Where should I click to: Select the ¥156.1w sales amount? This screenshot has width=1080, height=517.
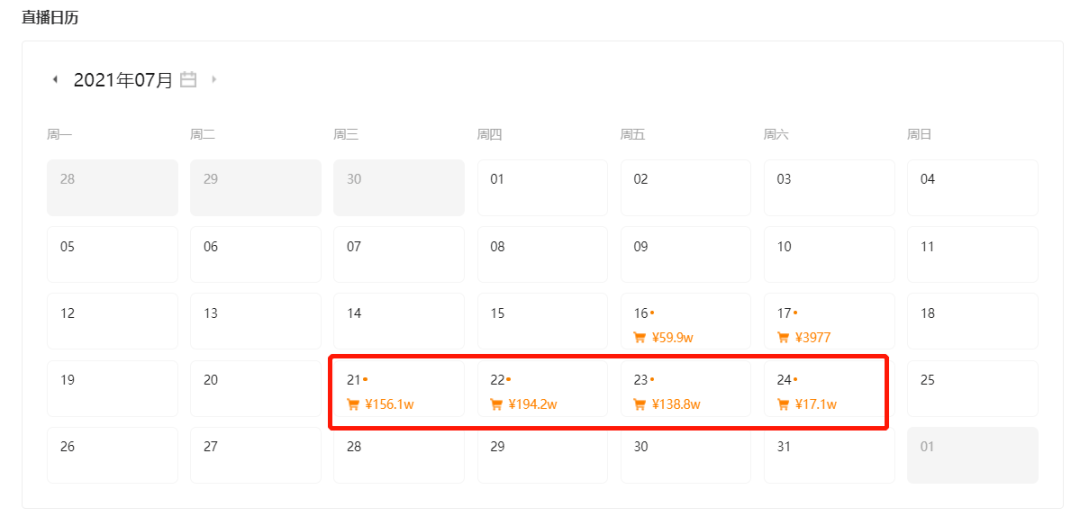coord(390,405)
